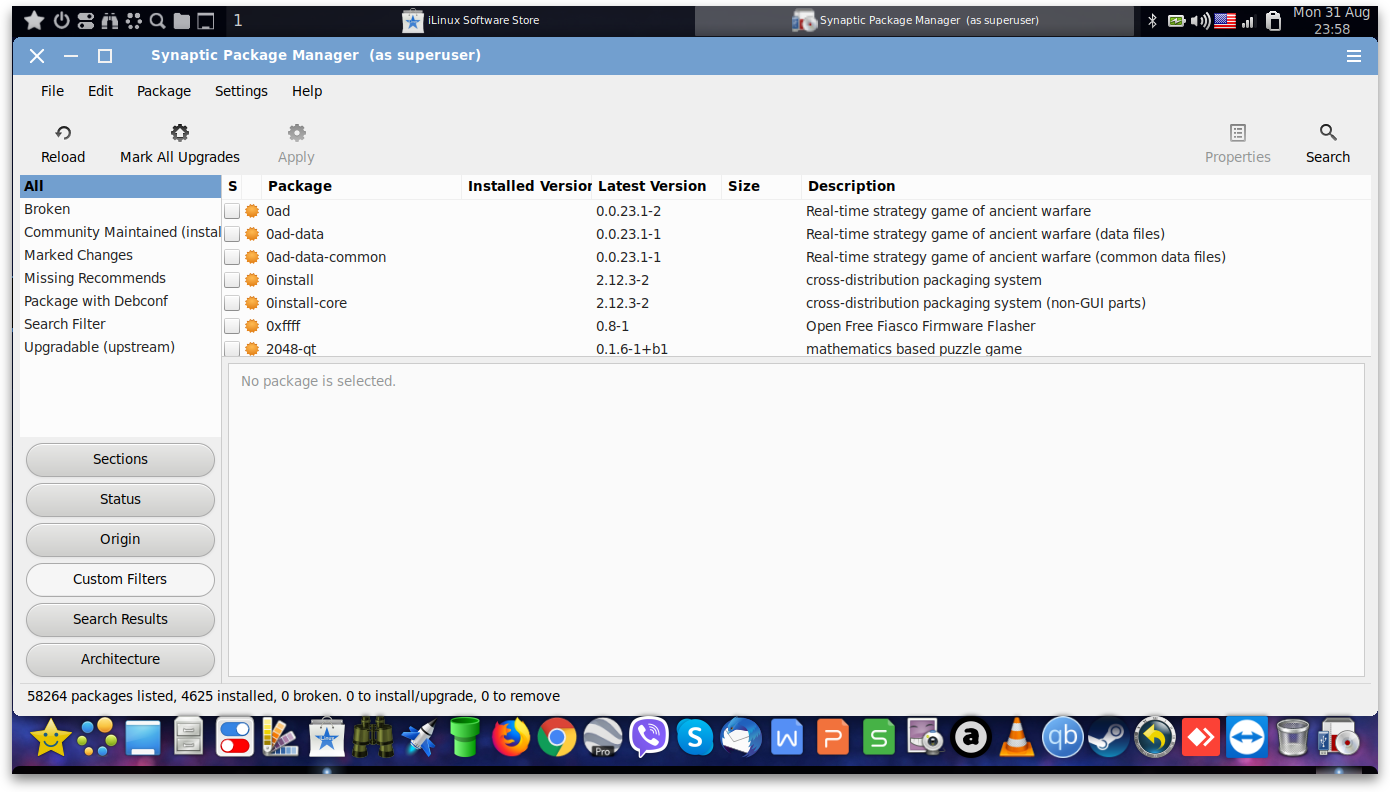Click the Sections filter button
This screenshot has height=792, width=1390.
120,459
